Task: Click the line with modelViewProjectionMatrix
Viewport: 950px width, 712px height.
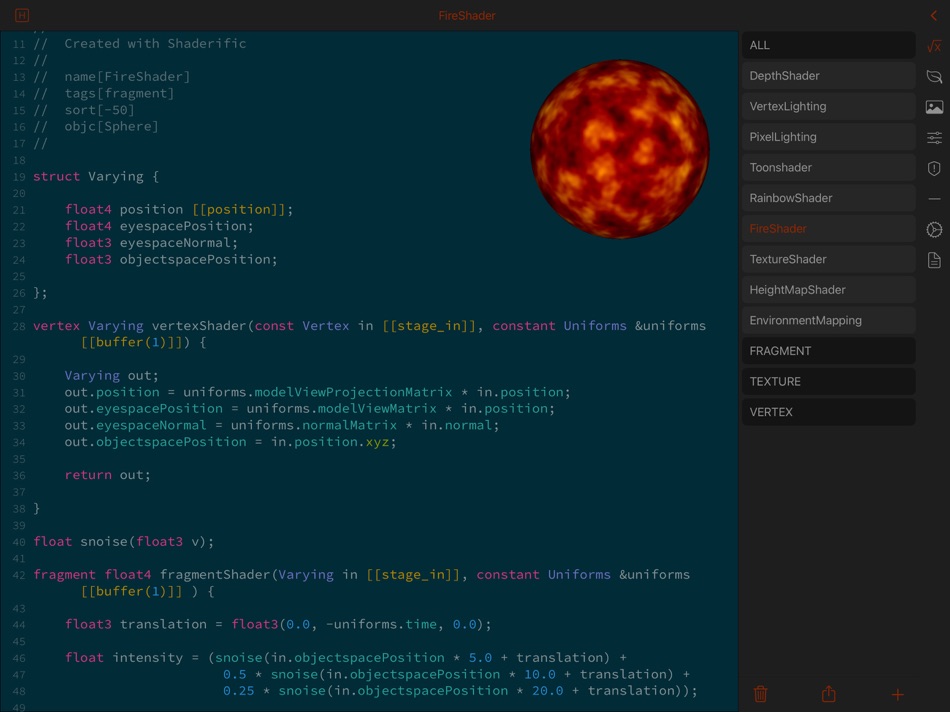Action: pyautogui.click(x=317, y=392)
